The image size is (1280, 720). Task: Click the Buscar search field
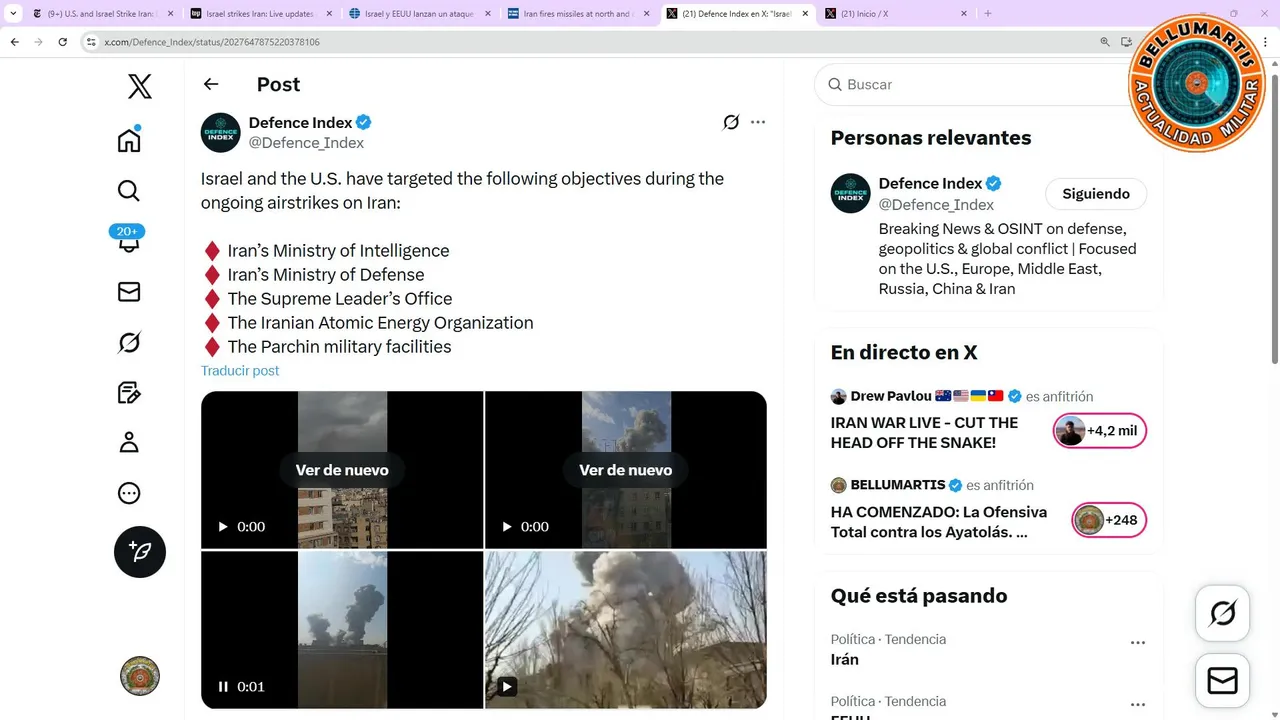tap(980, 85)
